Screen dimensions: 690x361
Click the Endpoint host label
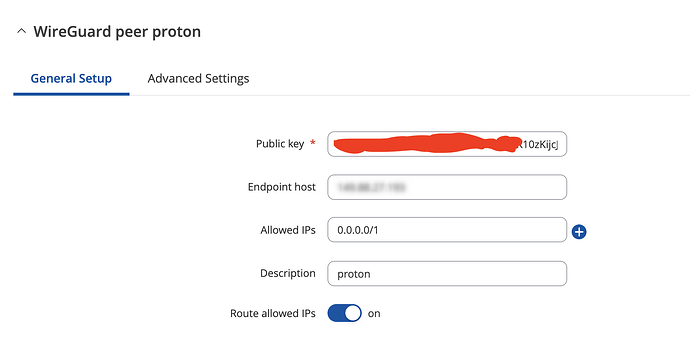(x=282, y=187)
